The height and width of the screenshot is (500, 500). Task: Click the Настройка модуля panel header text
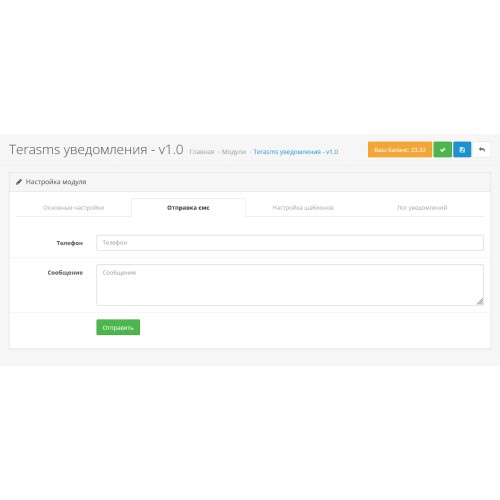(x=56, y=182)
